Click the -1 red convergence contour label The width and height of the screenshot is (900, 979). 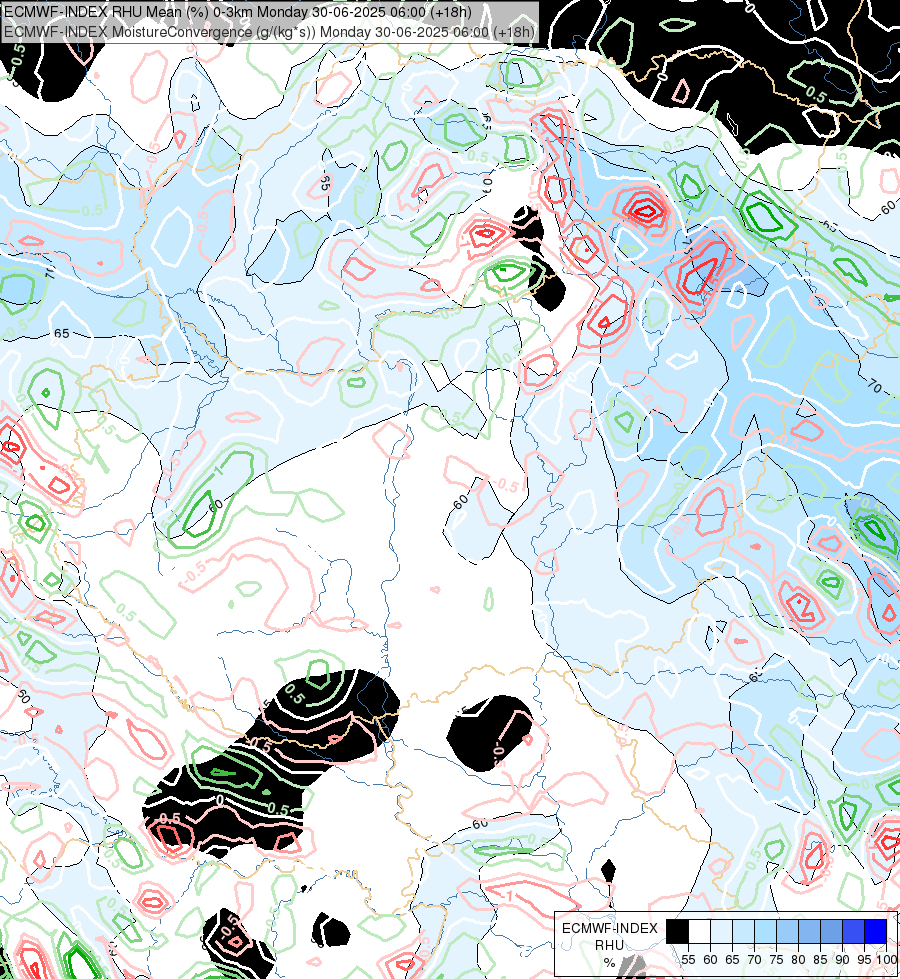507,897
